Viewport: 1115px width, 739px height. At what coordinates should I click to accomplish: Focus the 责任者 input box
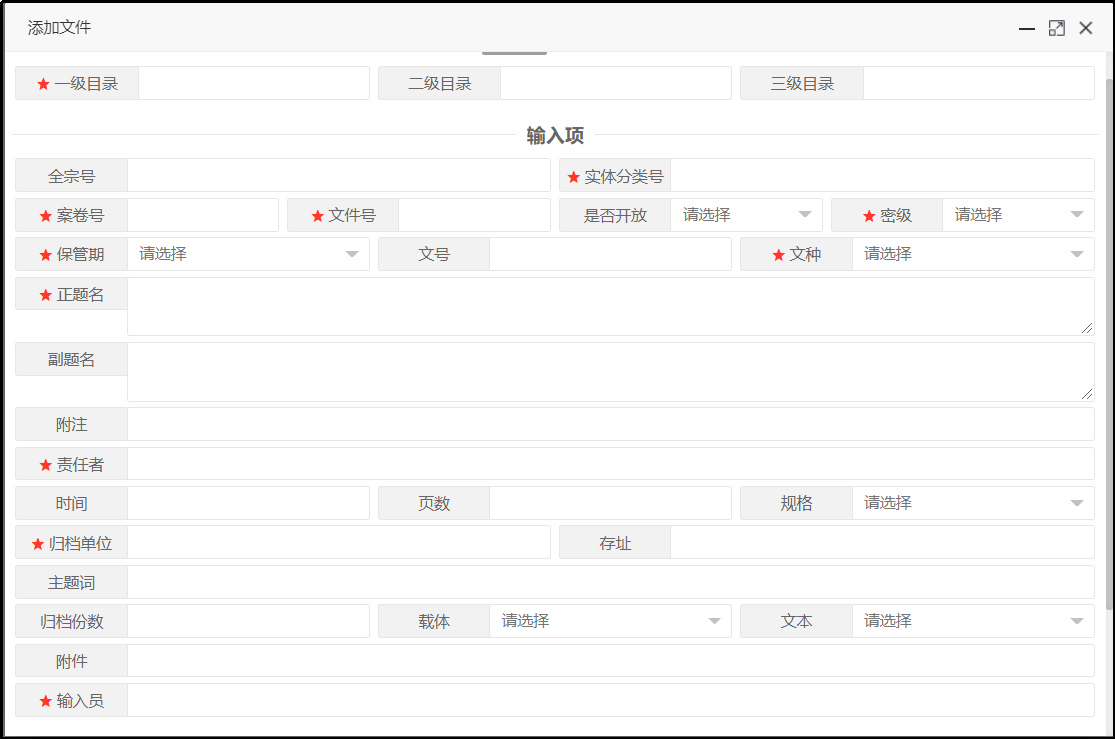click(x=610, y=464)
